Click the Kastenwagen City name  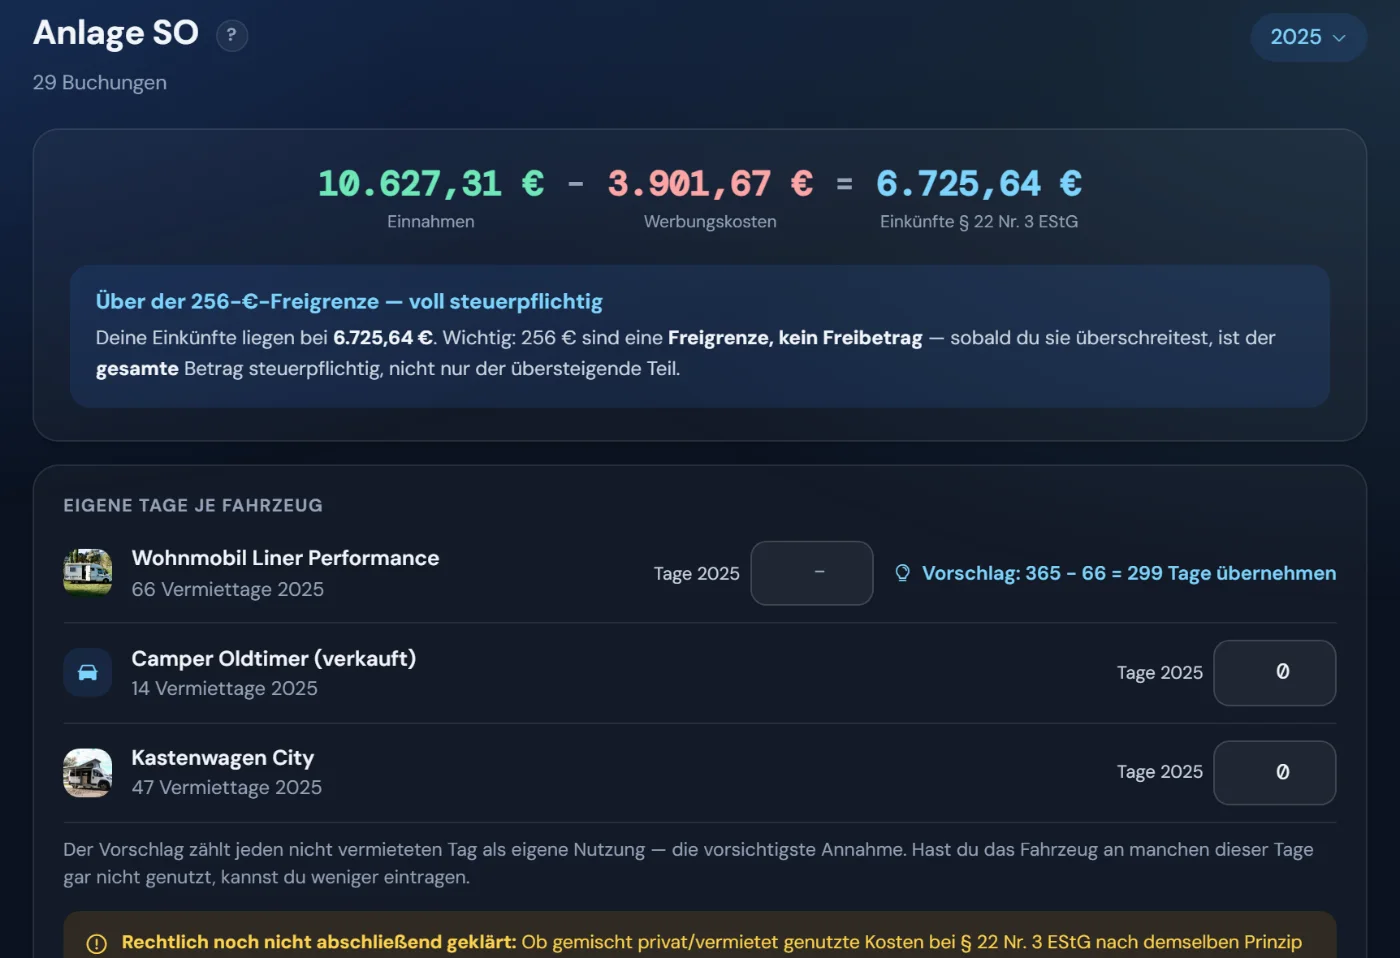(x=223, y=758)
